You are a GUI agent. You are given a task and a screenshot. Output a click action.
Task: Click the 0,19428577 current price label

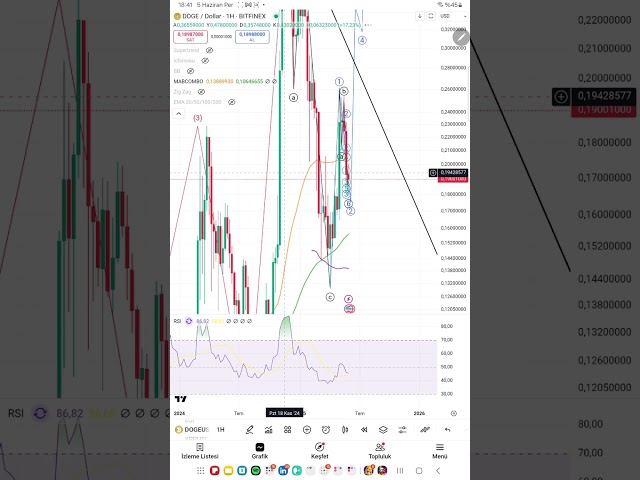point(453,173)
